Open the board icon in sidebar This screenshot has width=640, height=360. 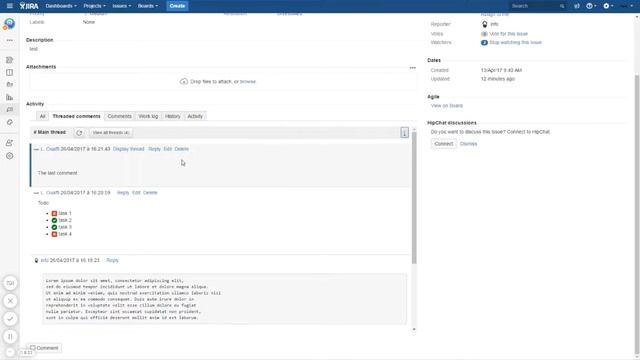[x=9, y=72]
